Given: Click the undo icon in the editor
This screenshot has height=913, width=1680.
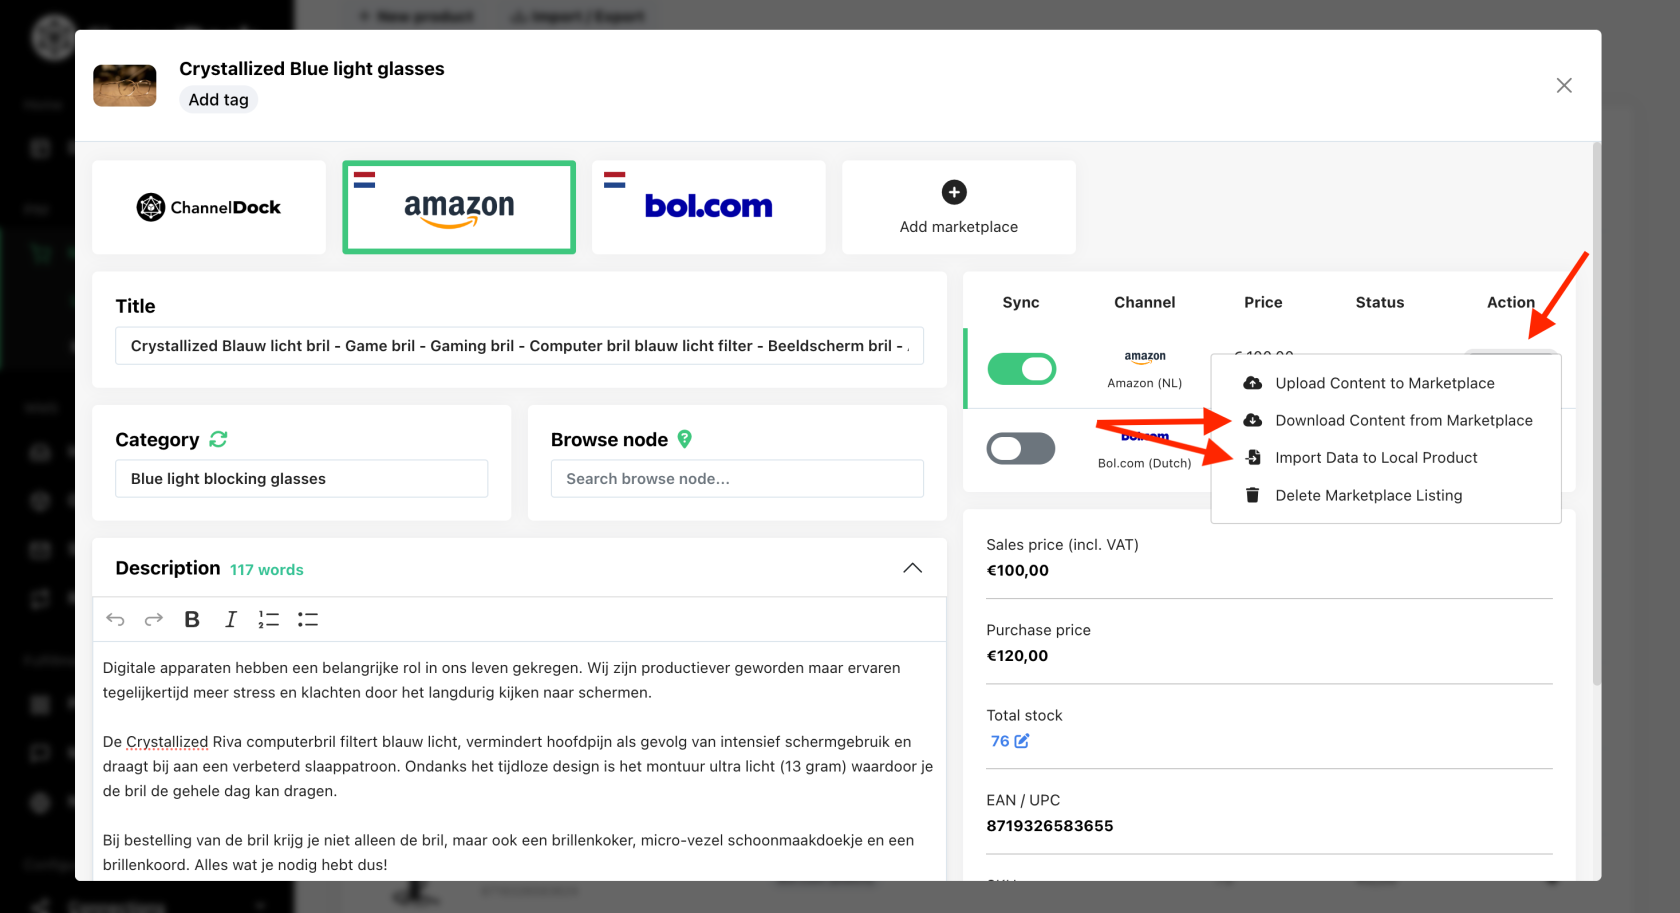Looking at the screenshot, I should tap(116, 620).
